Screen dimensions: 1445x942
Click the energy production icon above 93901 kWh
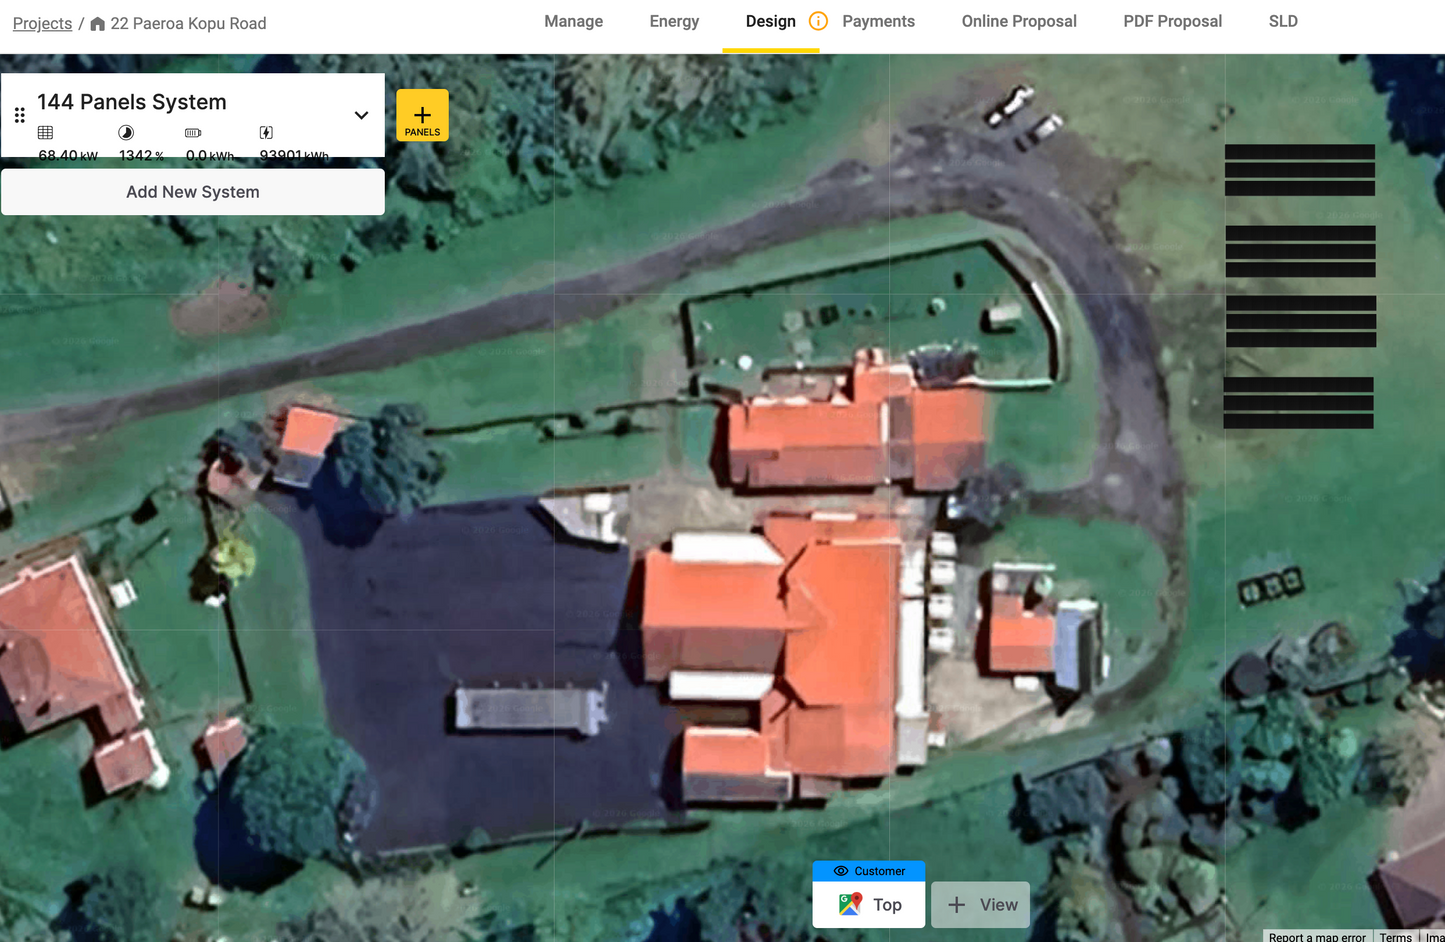pyautogui.click(x=266, y=132)
